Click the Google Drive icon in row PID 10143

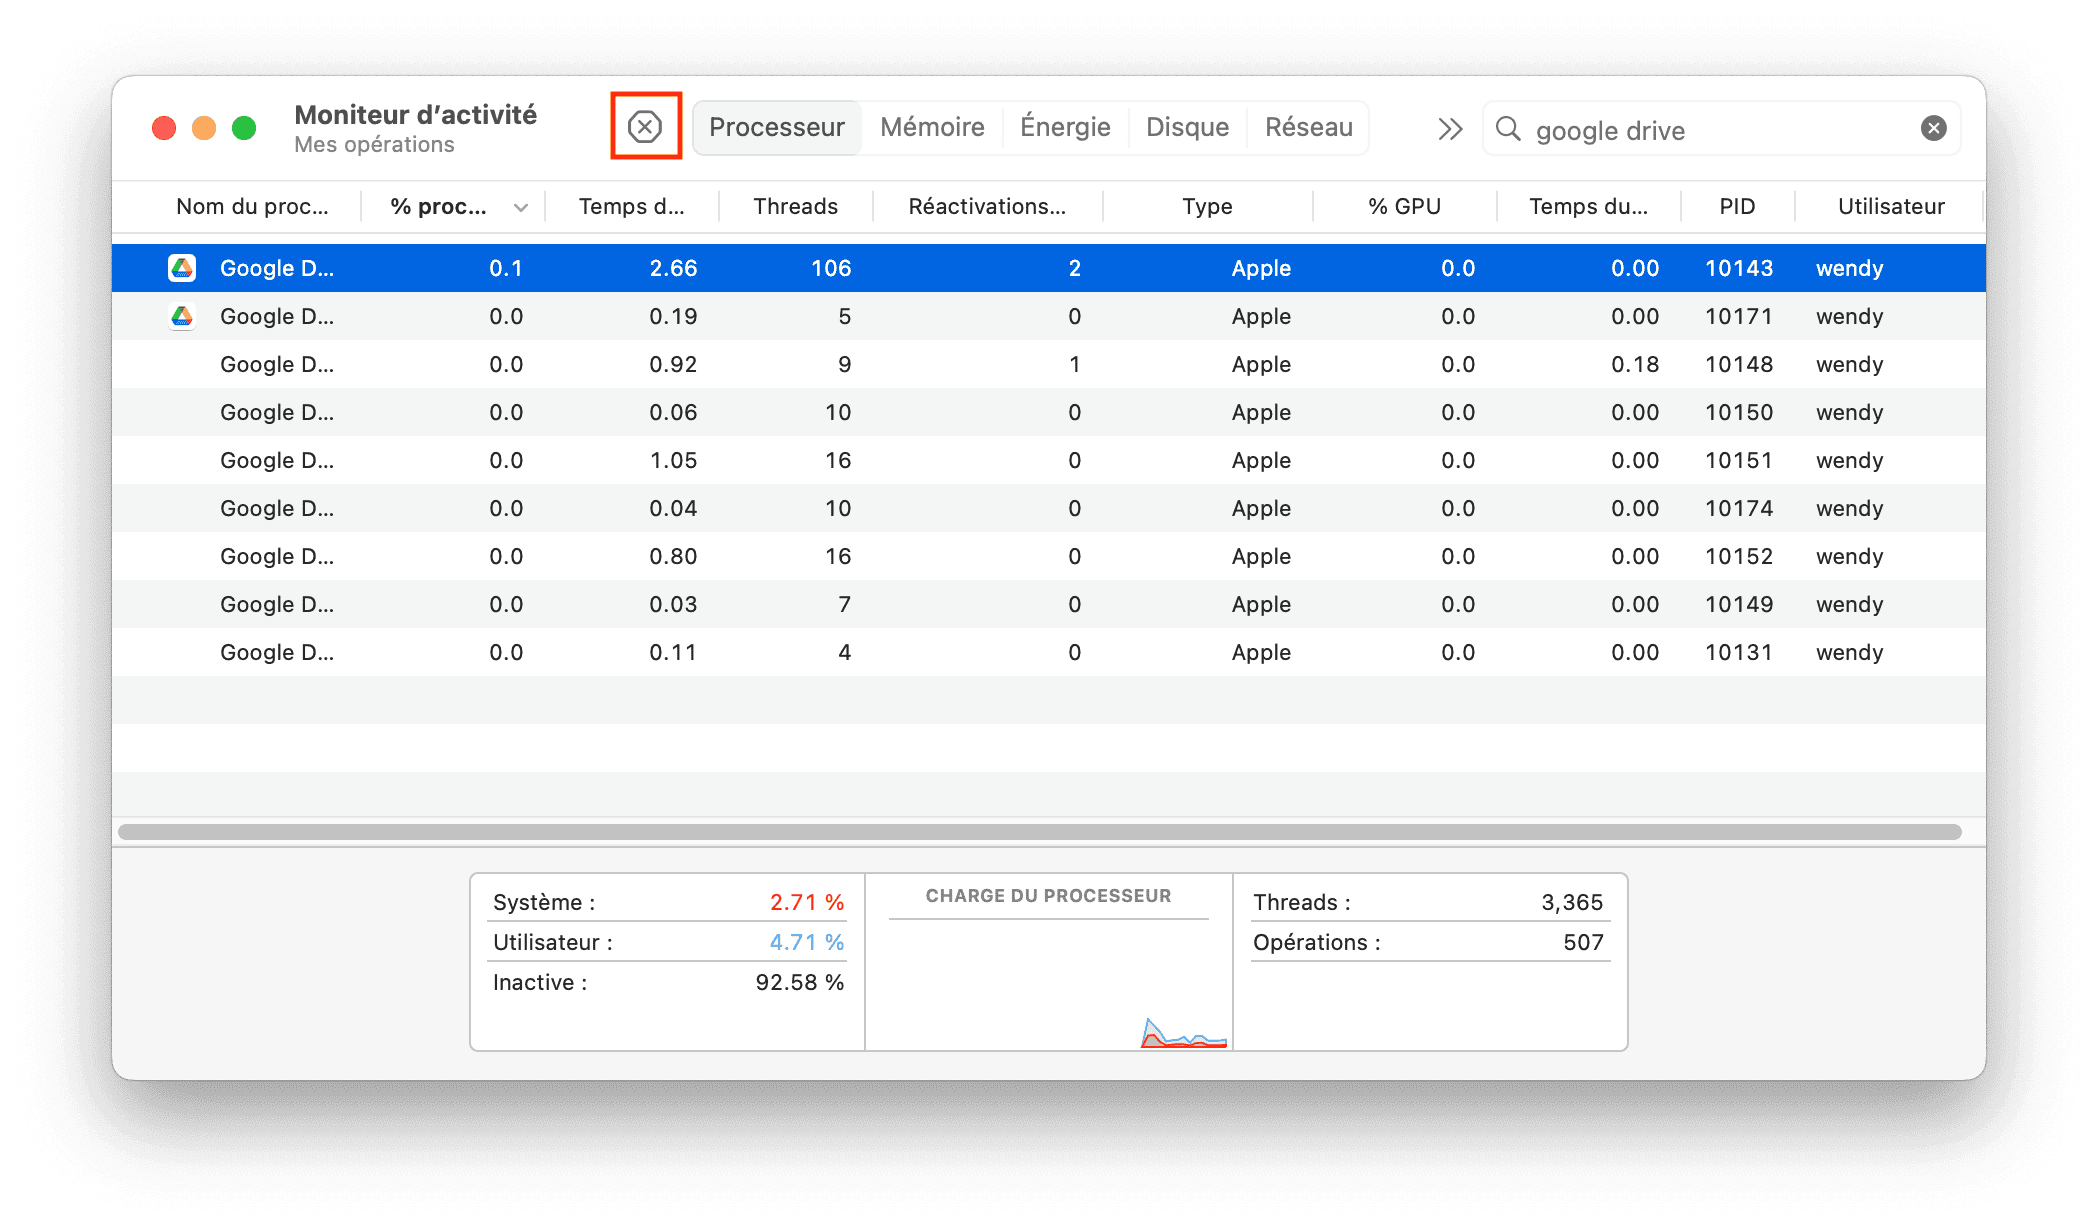[182, 268]
